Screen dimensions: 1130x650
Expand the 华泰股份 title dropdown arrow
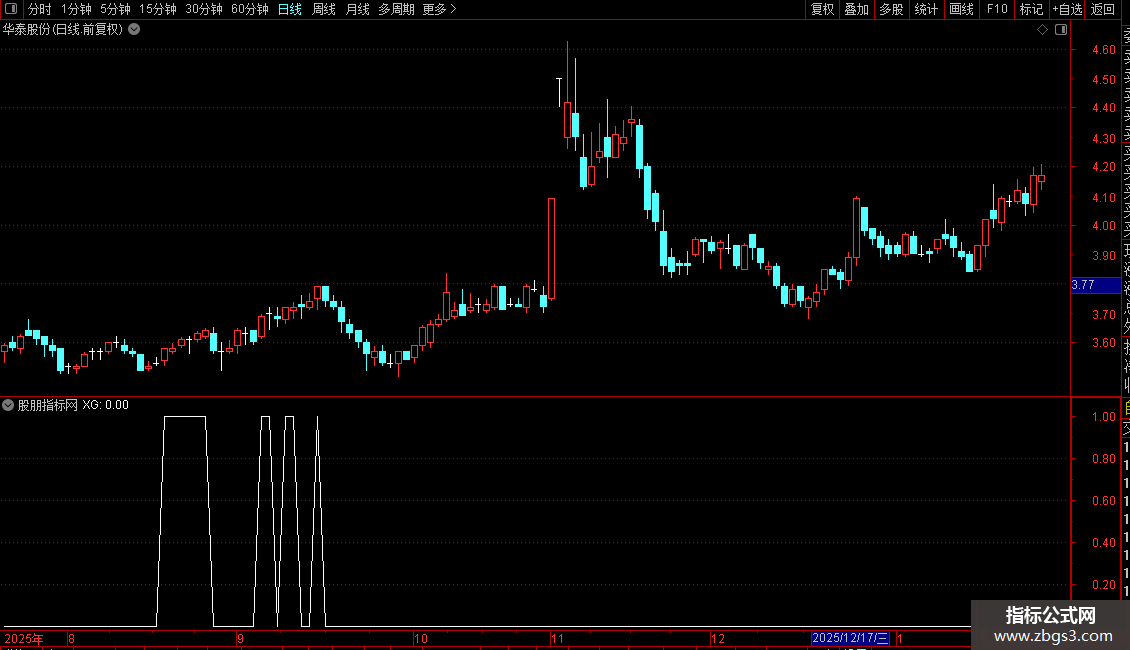(134, 30)
